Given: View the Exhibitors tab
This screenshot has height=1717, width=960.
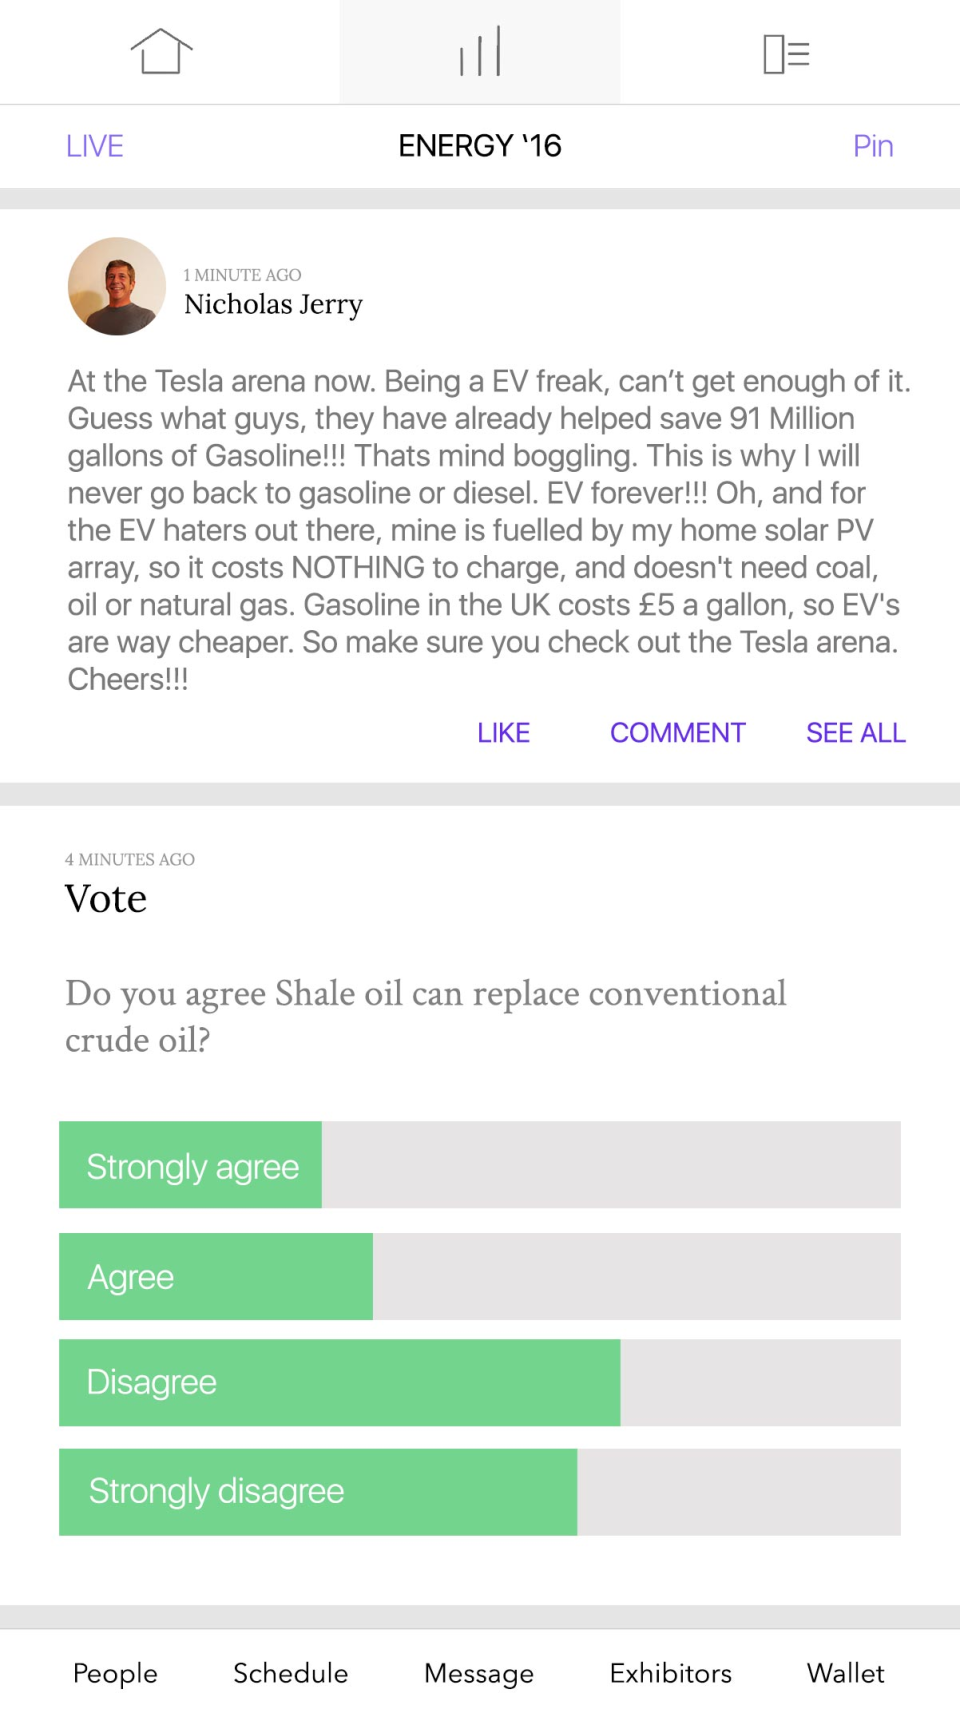Looking at the screenshot, I should coord(671,1673).
